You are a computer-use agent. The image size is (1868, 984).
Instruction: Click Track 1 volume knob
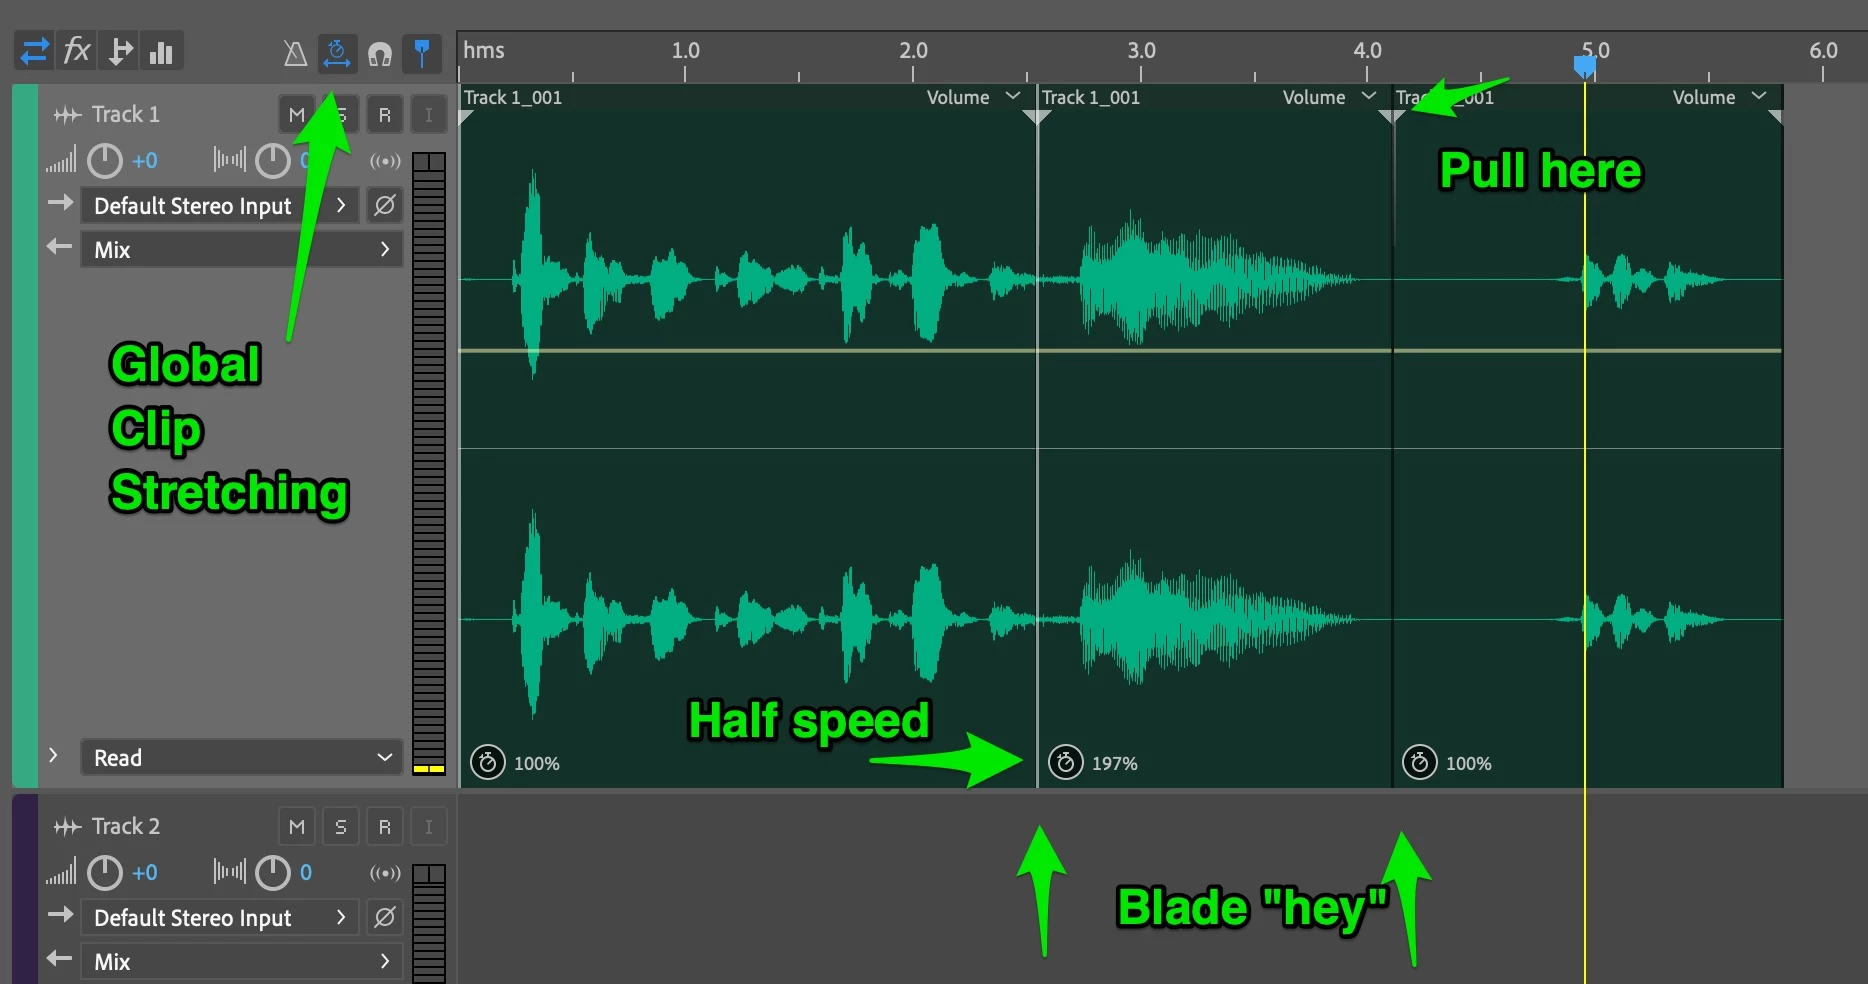[105, 161]
